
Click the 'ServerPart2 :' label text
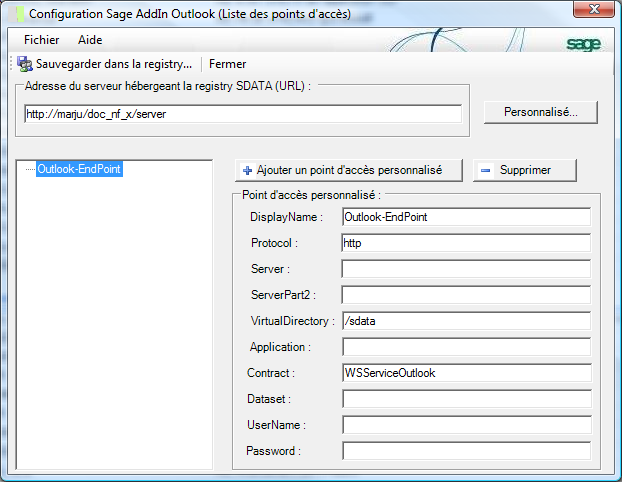[x=283, y=295]
